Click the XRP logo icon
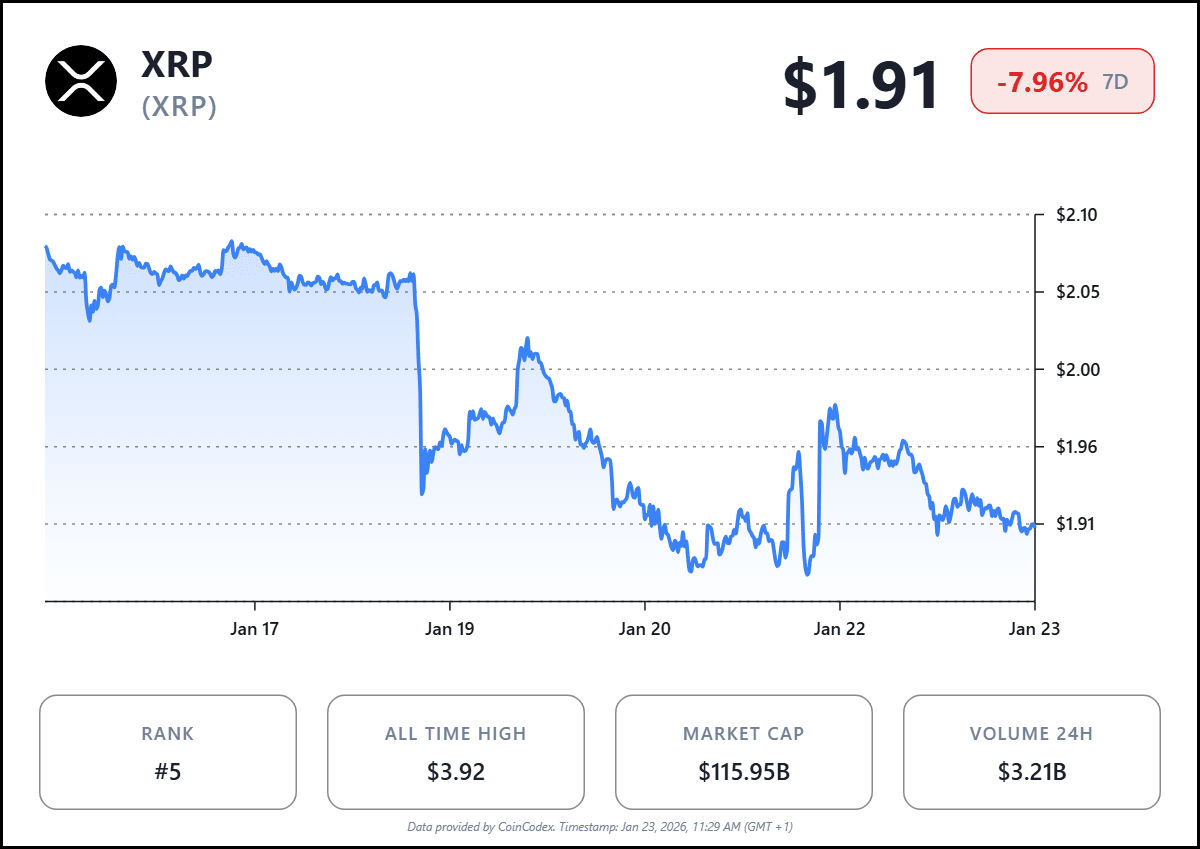1200x849 pixels. tap(81, 81)
